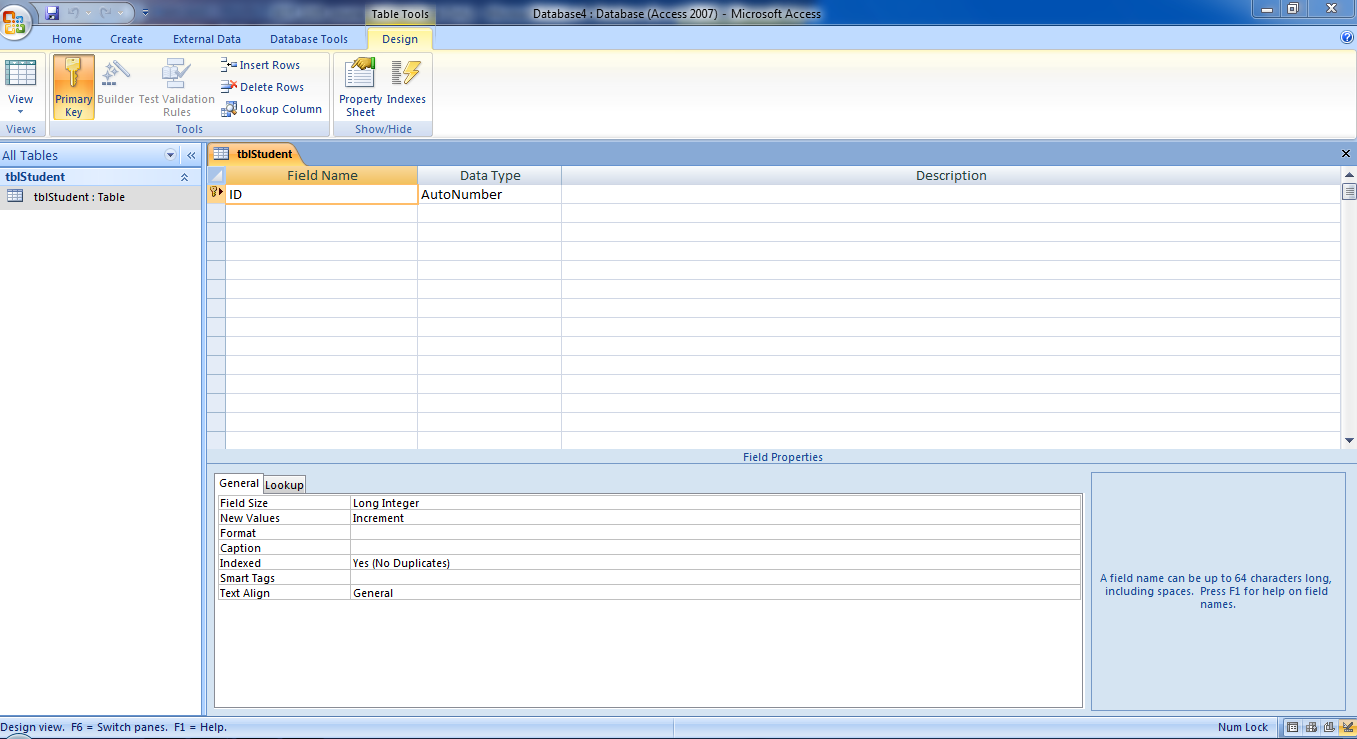Switch to the Create ribbon tab
Image resolution: width=1357 pixels, height=739 pixels.
[x=126, y=38]
